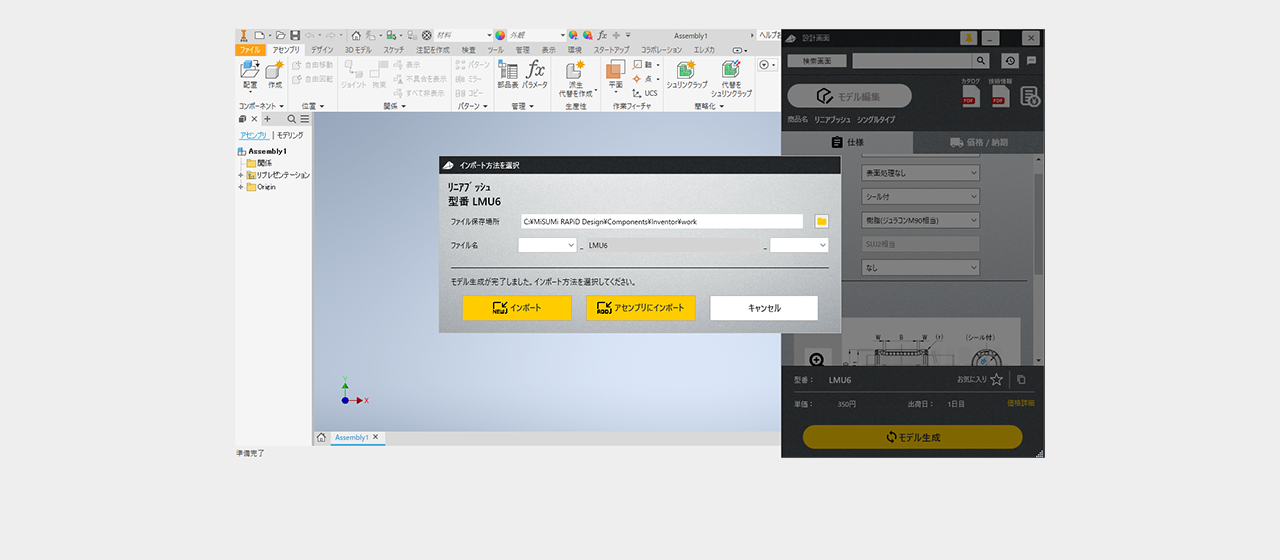
Task: Click the file save location path field
Action: coord(660,221)
